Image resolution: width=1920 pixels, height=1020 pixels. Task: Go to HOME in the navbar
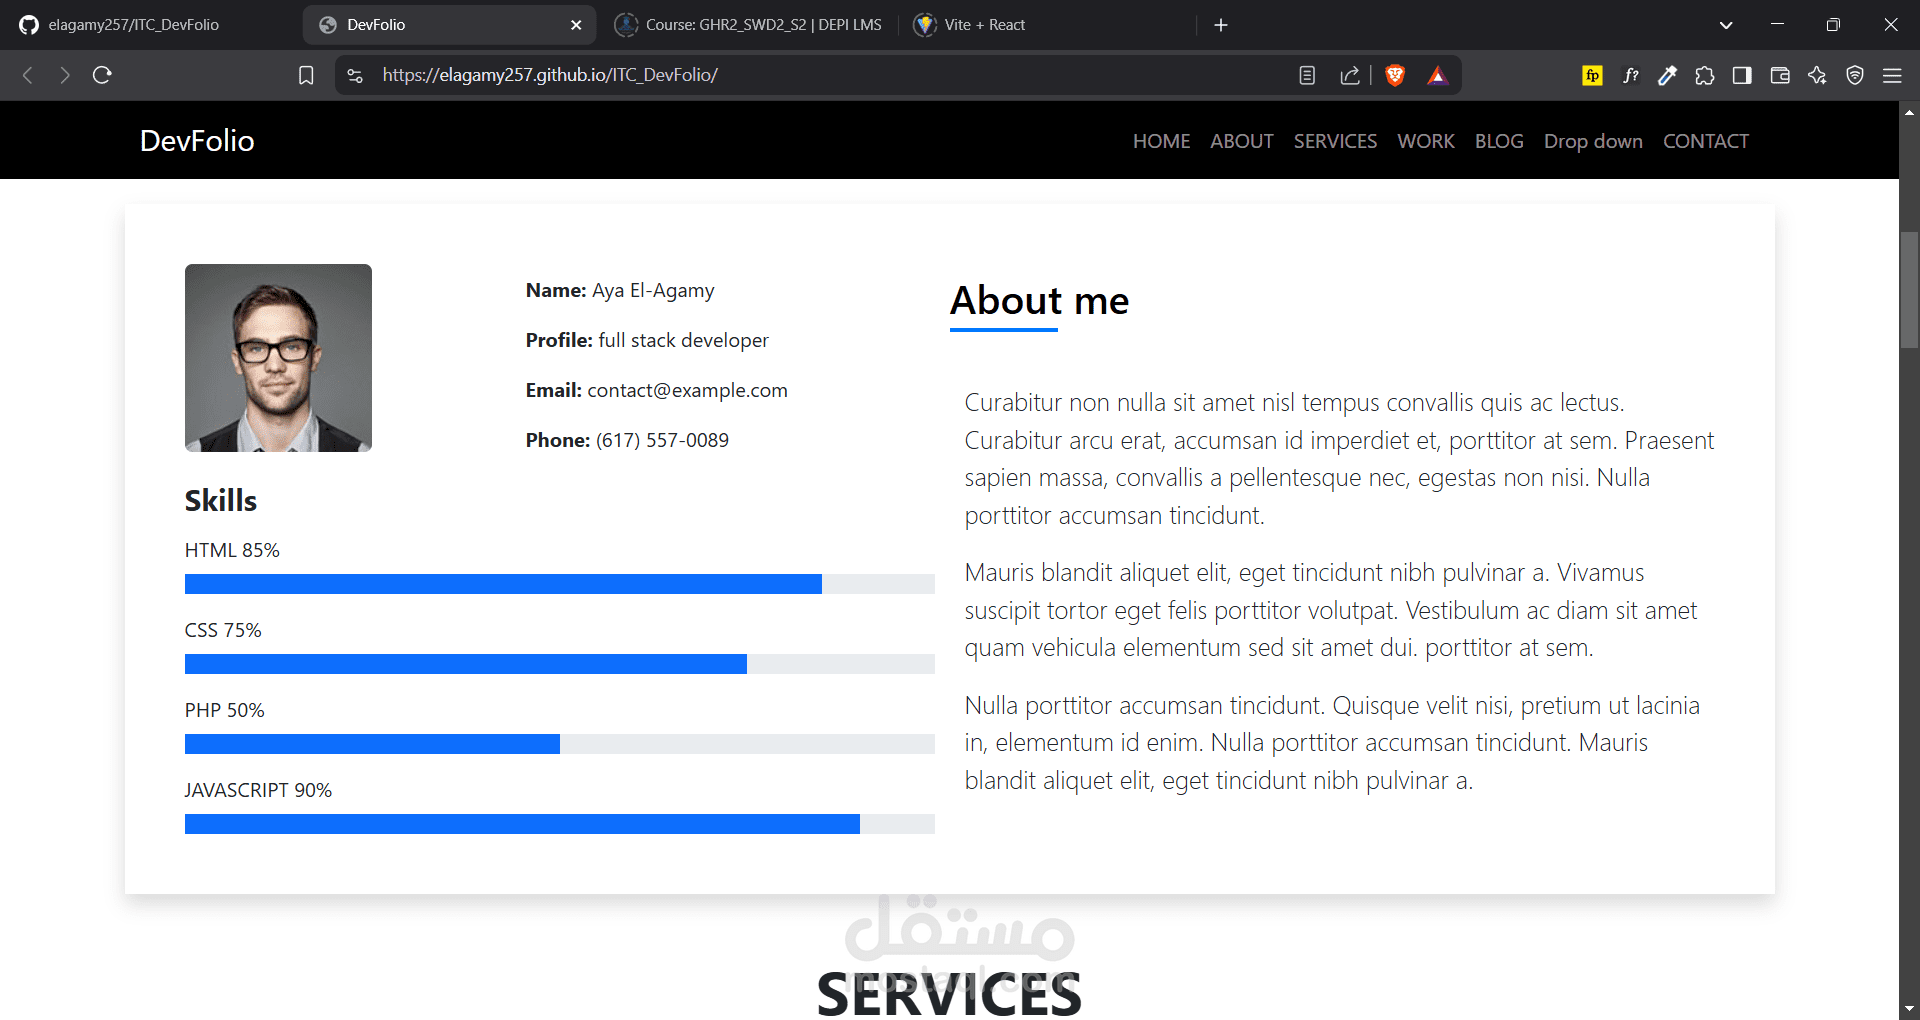[1161, 141]
